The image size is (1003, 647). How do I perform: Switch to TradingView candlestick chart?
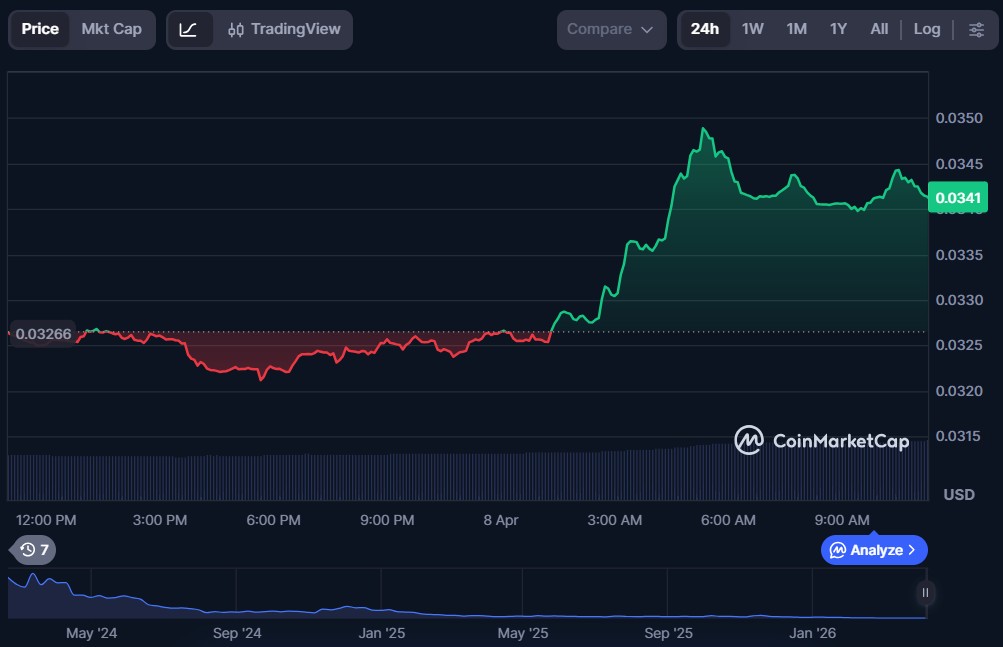284,29
